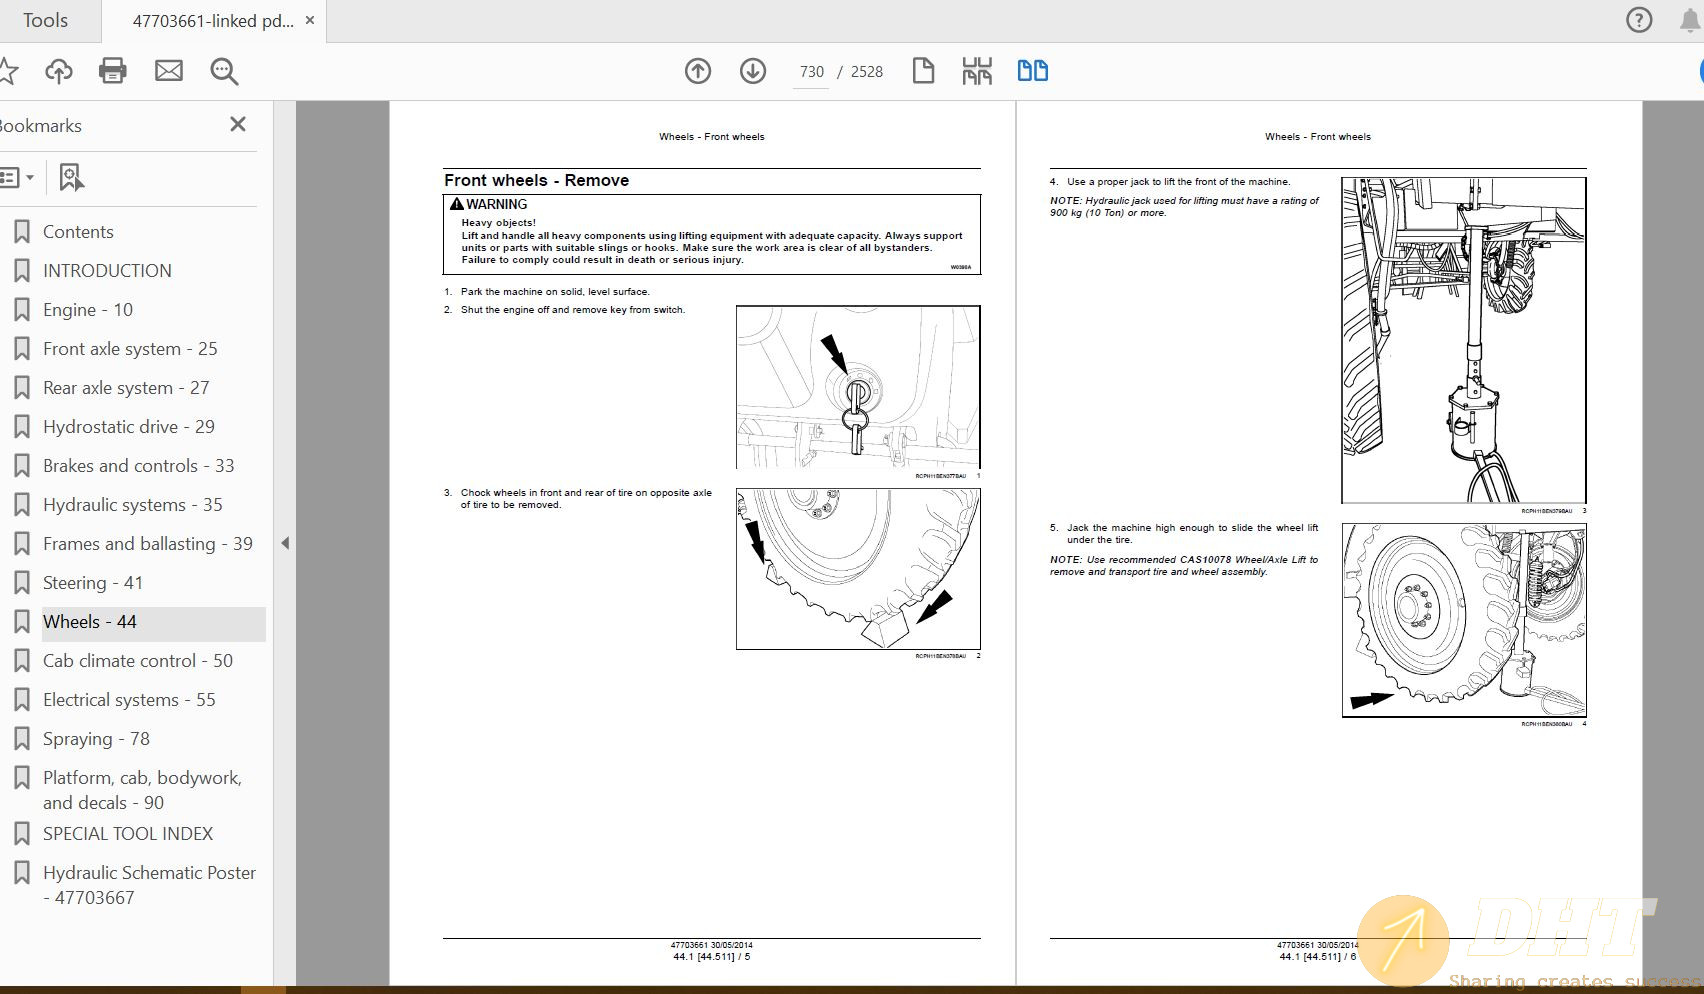
Task: Click the bookmark icon beside SPECIAL TOOL INDEX
Action: pyautogui.click(x=21, y=834)
